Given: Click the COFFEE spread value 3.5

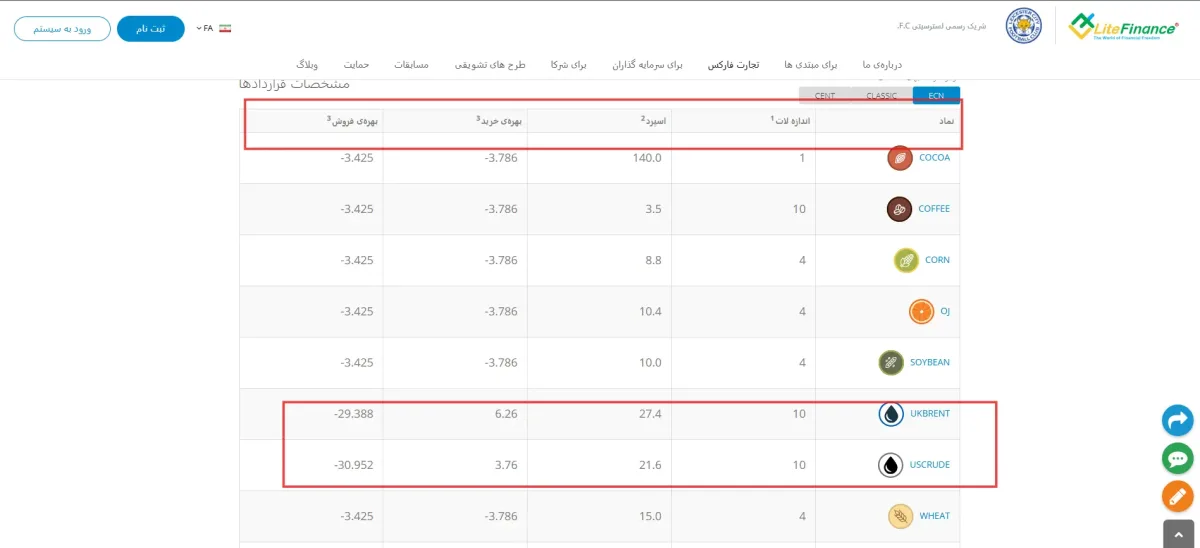Looking at the screenshot, I should [x=653, y=209].
